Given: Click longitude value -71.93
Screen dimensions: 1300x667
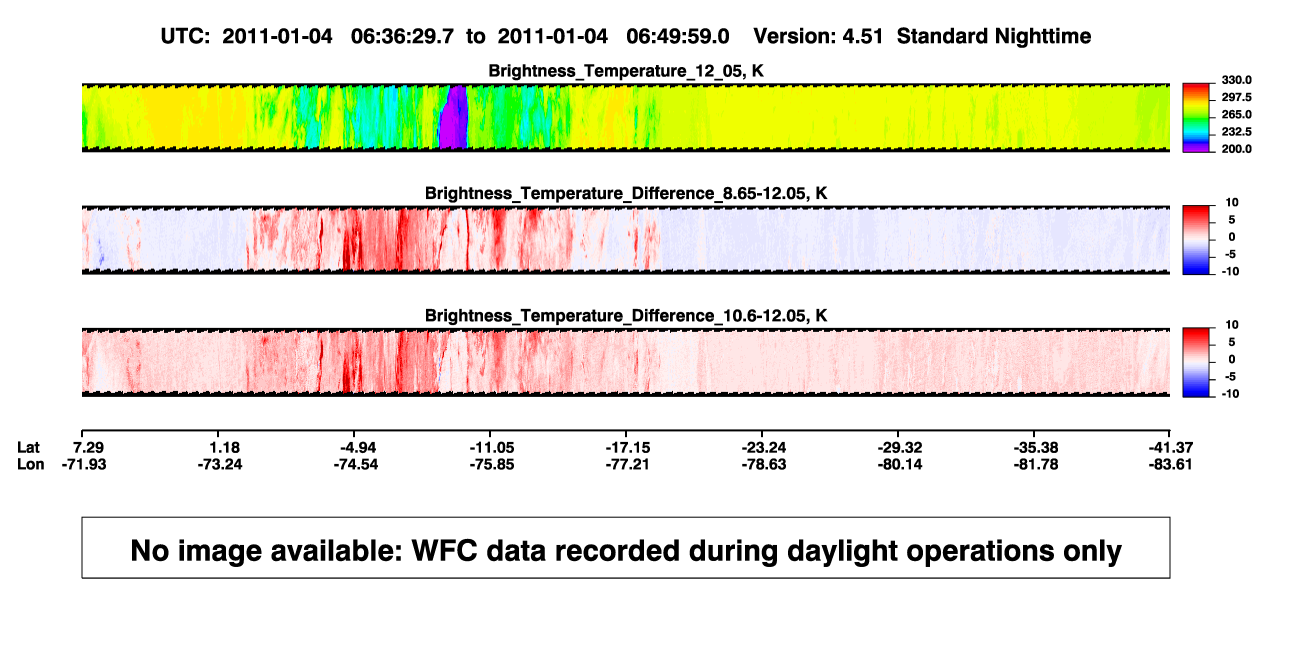Looking at the screenshot, I should (86, 464).
